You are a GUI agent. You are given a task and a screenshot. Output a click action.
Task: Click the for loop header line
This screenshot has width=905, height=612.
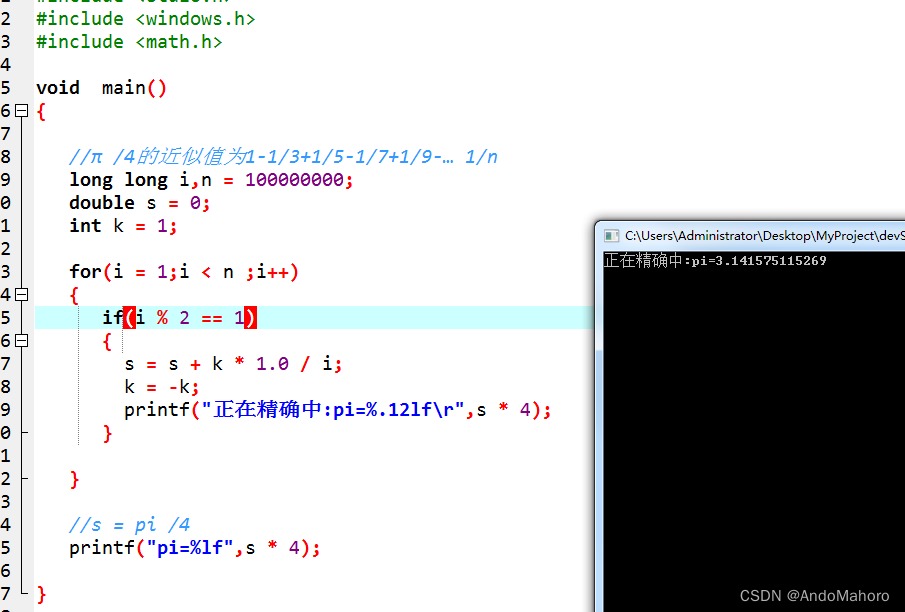pyautogui.click(x=184, y=272)
